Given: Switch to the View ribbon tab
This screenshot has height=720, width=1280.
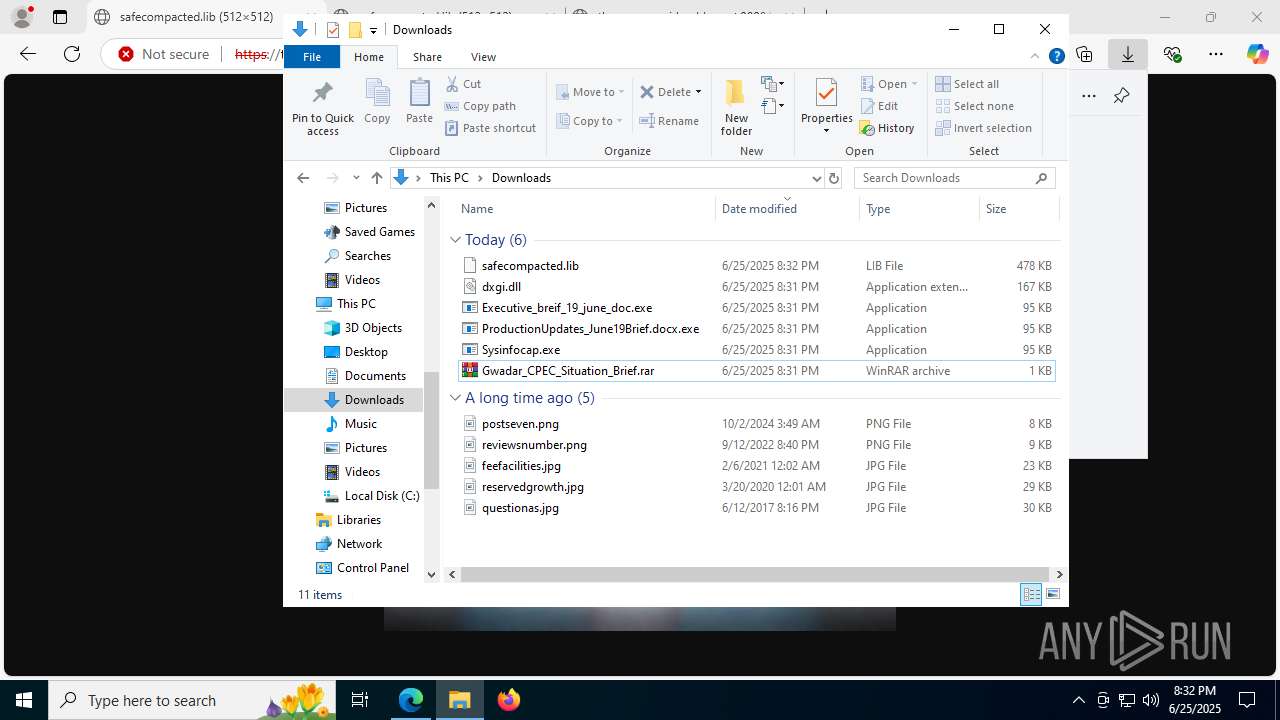Looking at the screenshot, I should click(x=483, y=57).
